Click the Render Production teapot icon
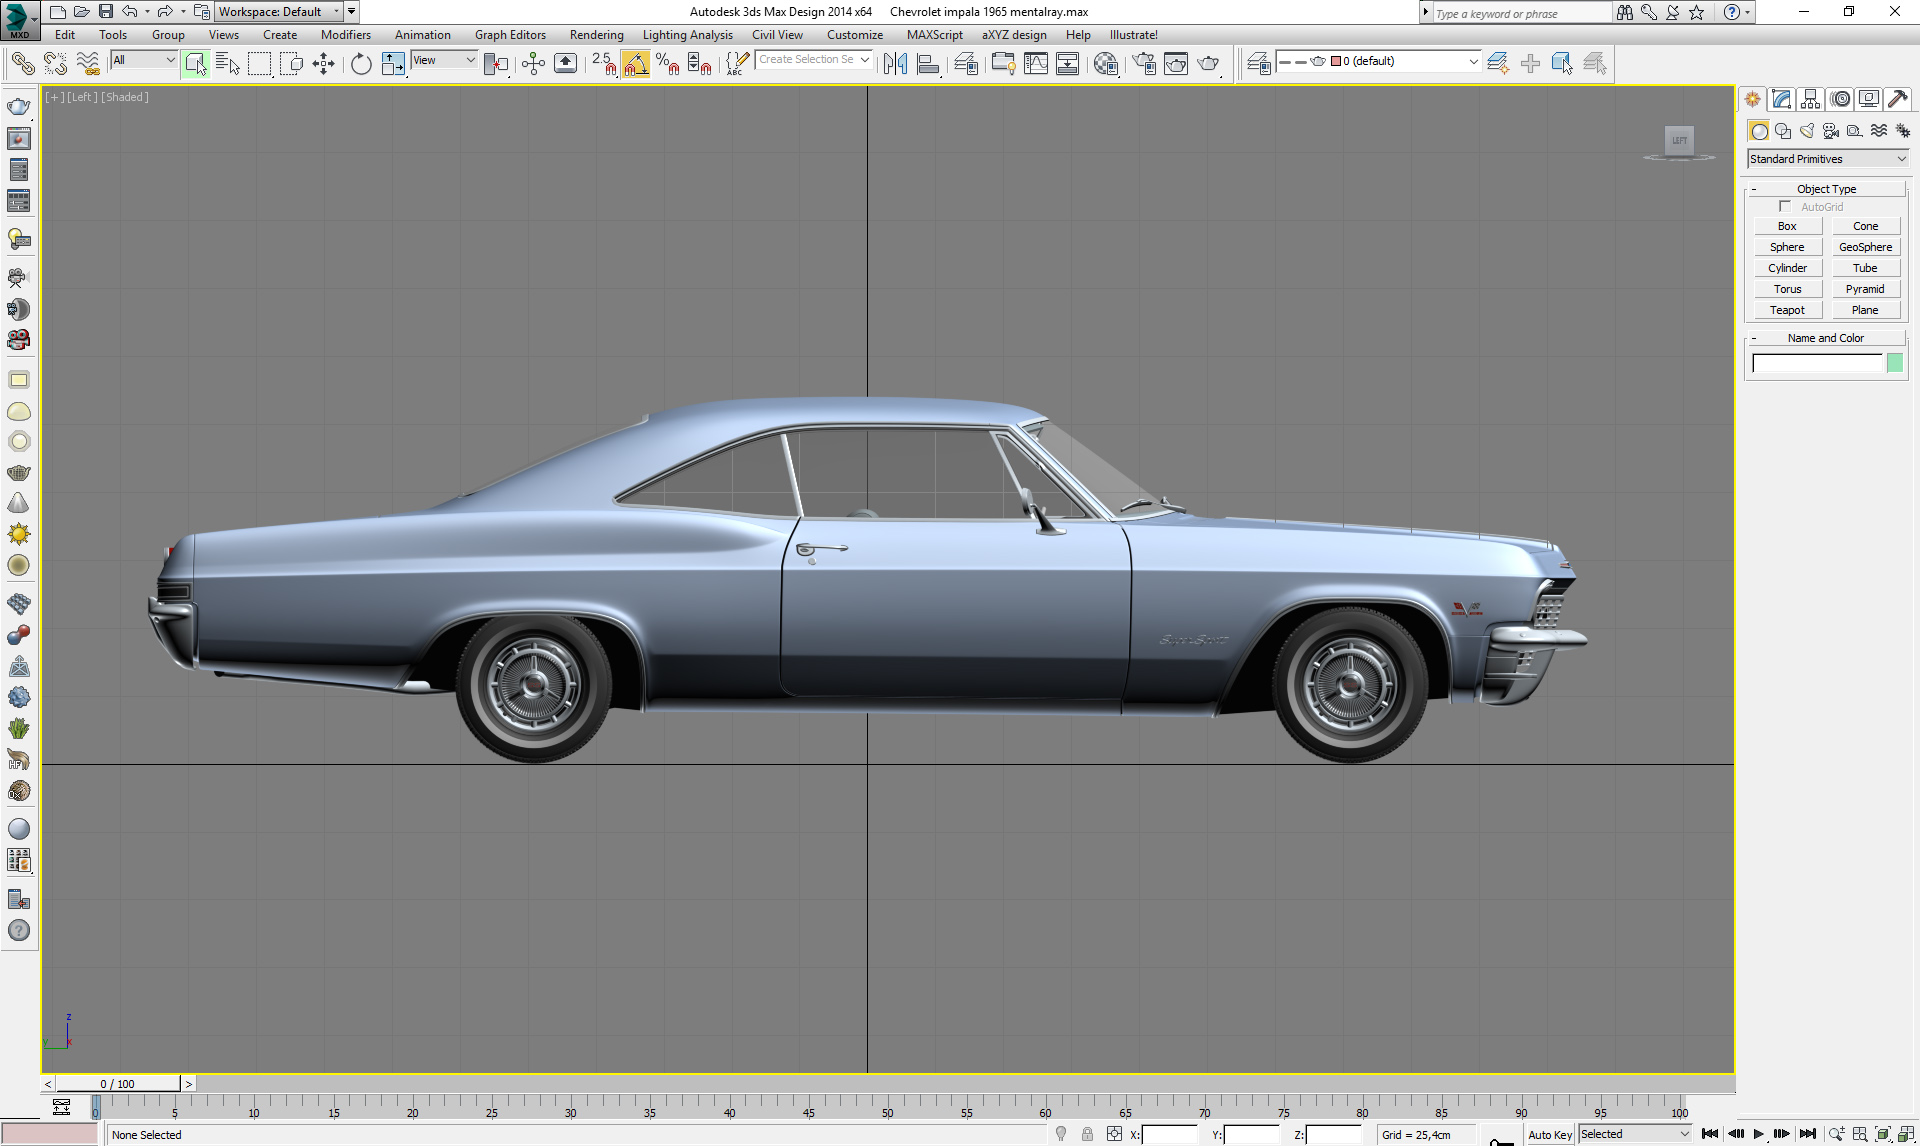Image resolution: width=1920 pixels, height=1146 pixels. (1208, 64)
